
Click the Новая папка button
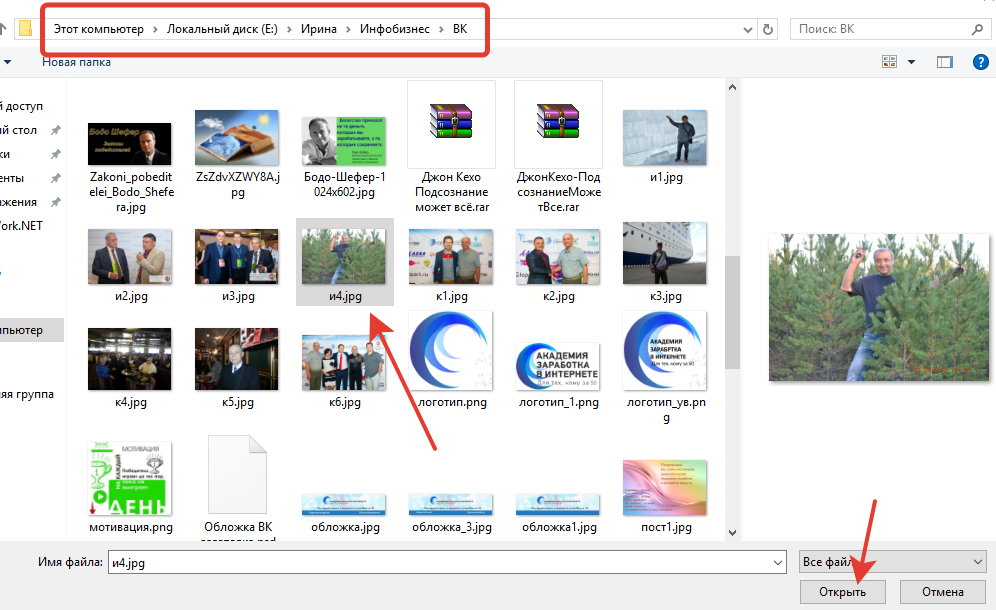pos(76,62)
